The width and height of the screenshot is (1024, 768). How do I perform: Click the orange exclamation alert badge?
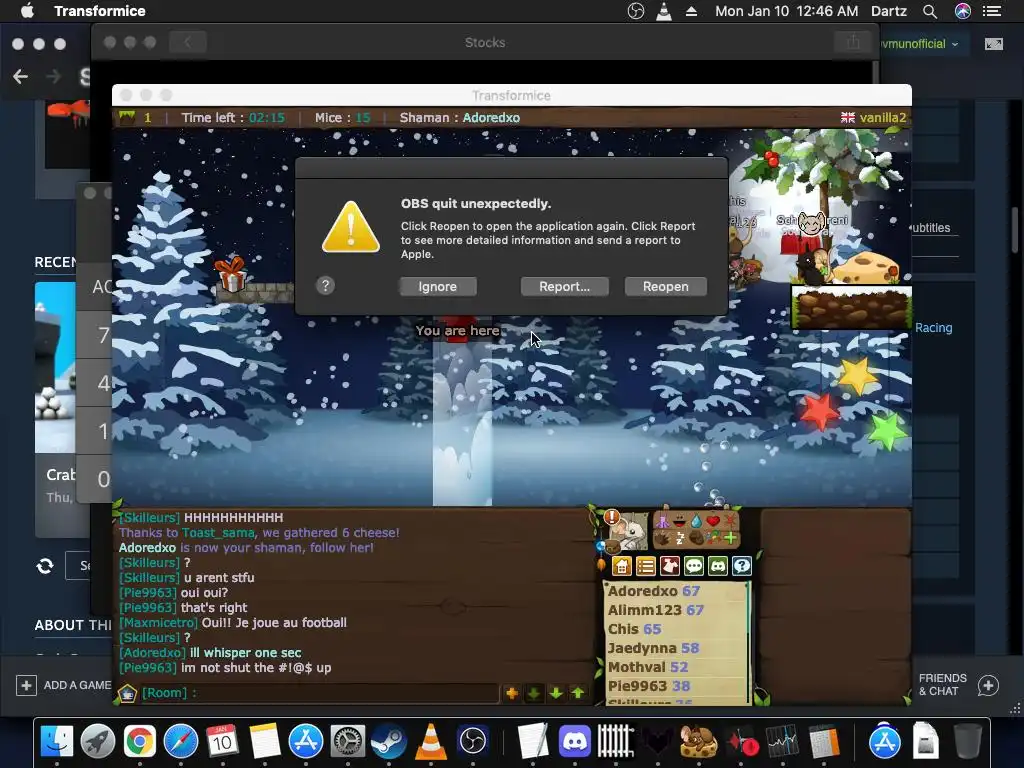click(x=611, y=517)
